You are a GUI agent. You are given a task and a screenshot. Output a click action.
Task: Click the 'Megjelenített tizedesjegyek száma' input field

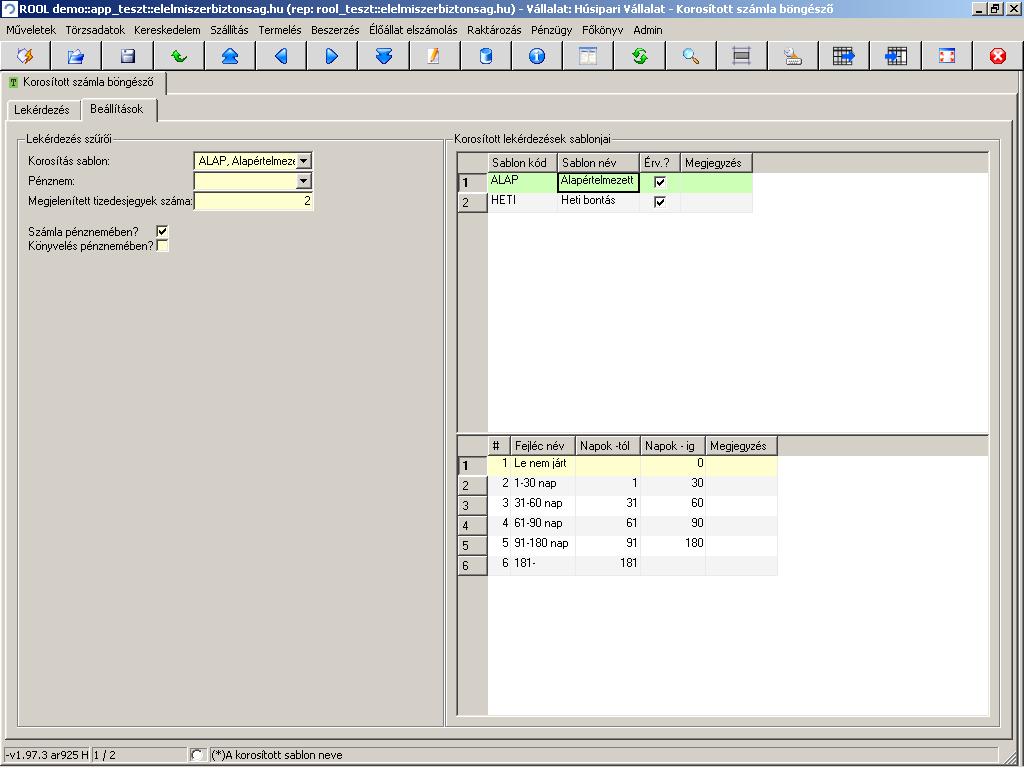[254, 201]
